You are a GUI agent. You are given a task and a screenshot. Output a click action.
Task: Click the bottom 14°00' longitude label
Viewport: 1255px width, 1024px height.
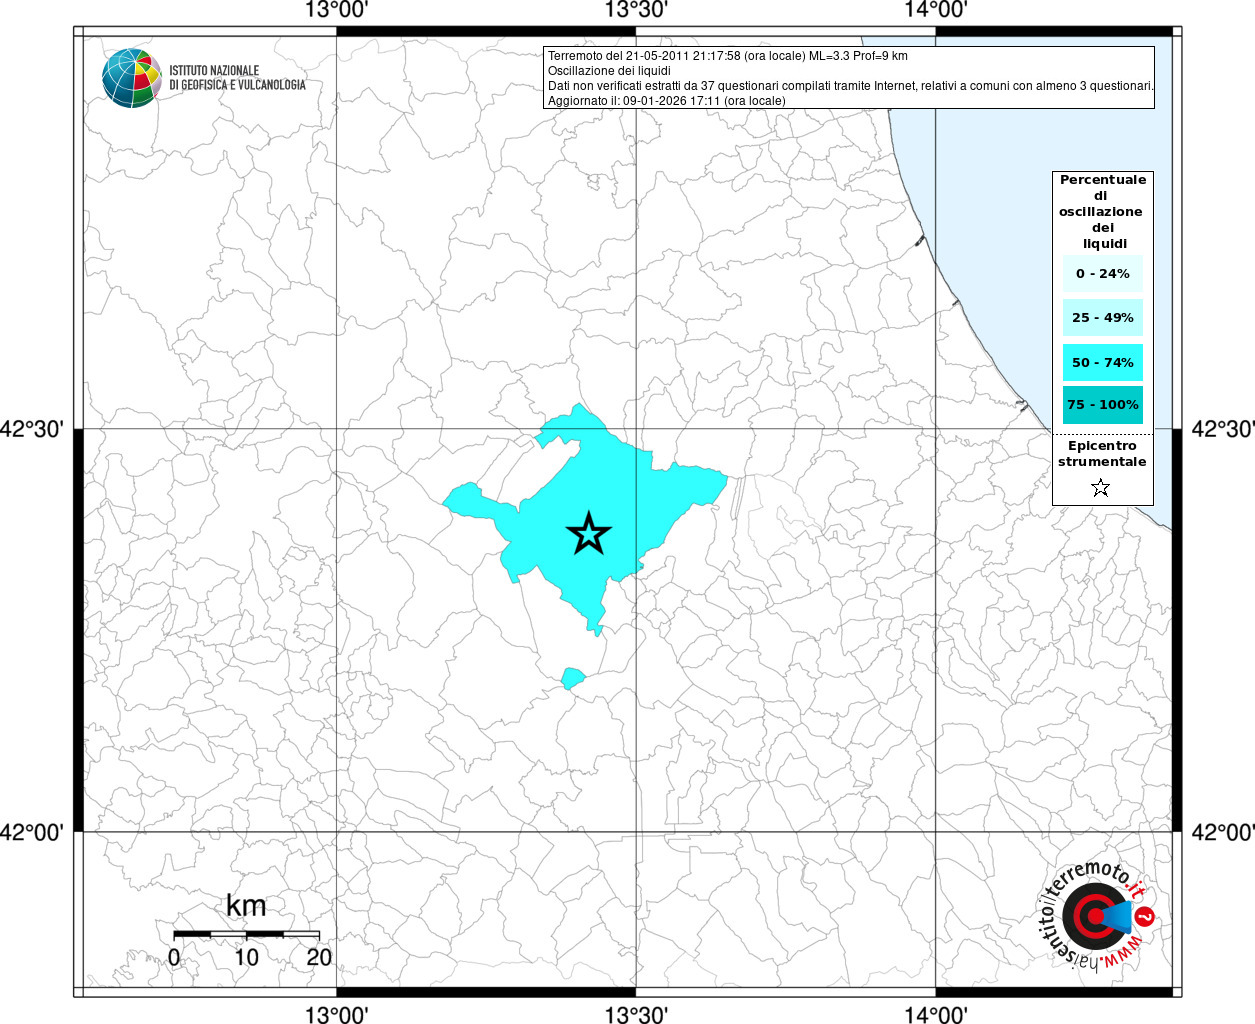pos(936,1014)
